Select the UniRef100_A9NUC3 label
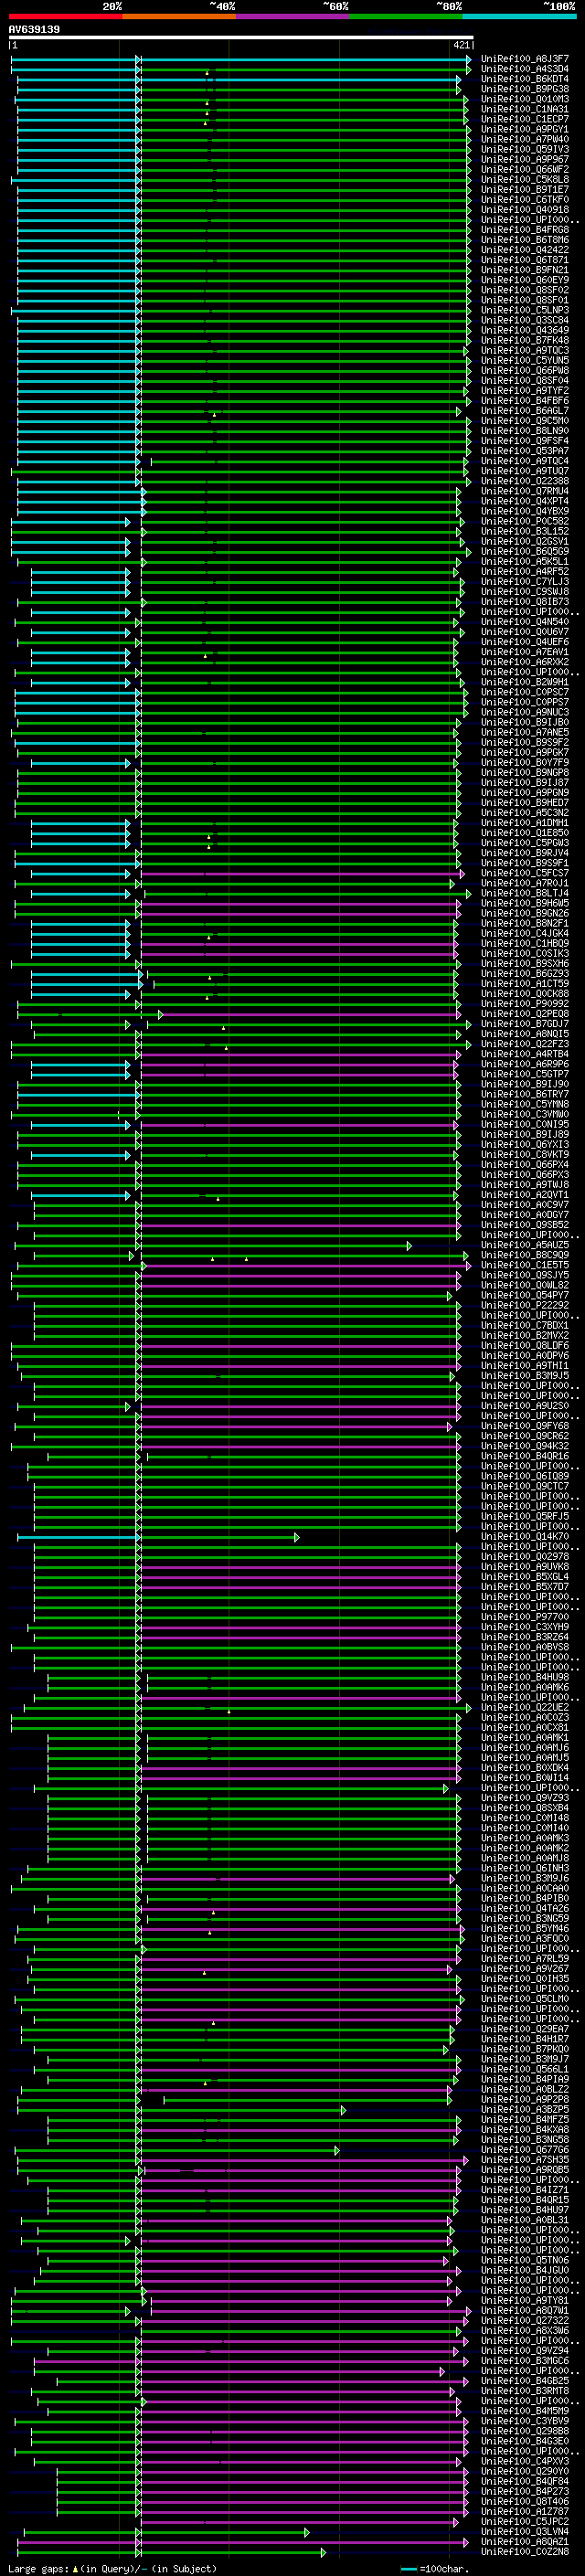585x2576 pixels. pyautogui.click(x=525, y=712)
